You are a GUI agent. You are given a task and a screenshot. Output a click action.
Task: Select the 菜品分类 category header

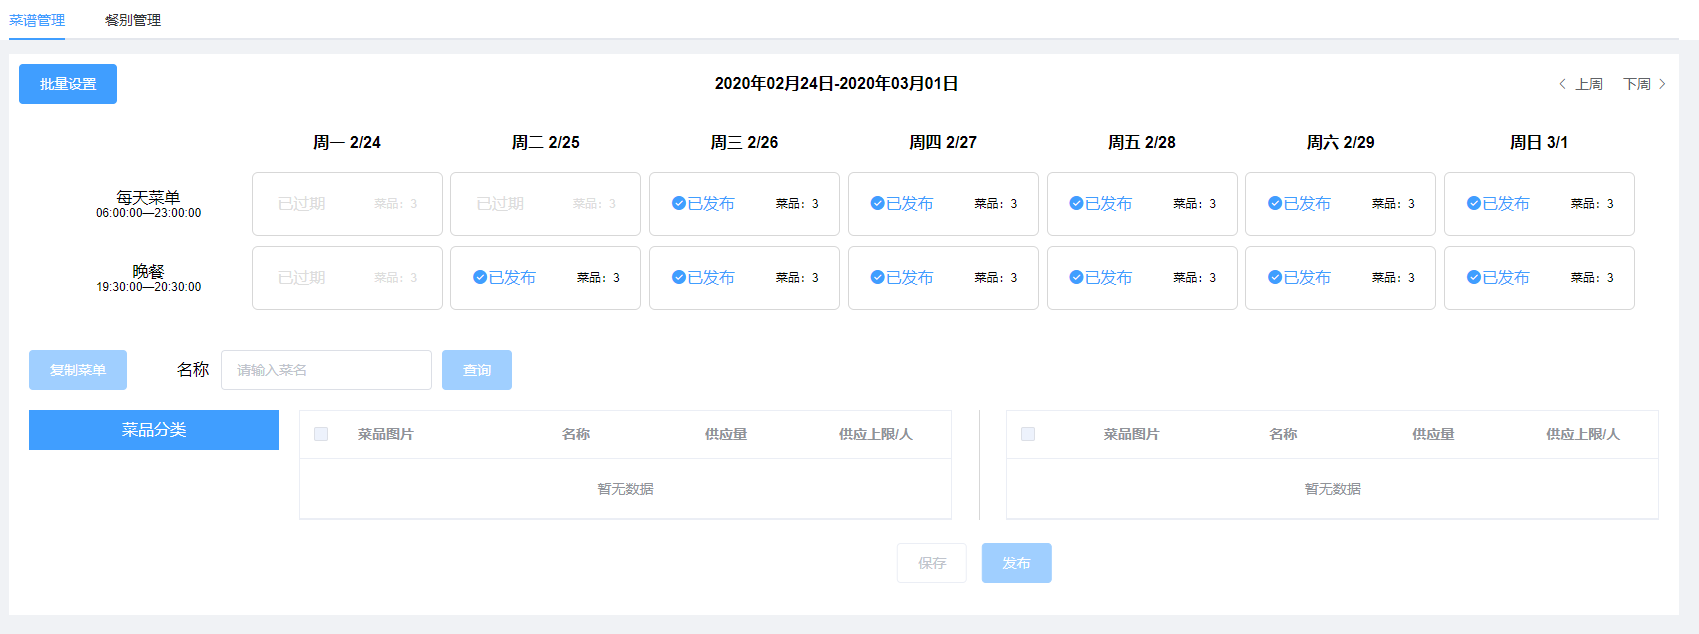[x=154, y=430]
